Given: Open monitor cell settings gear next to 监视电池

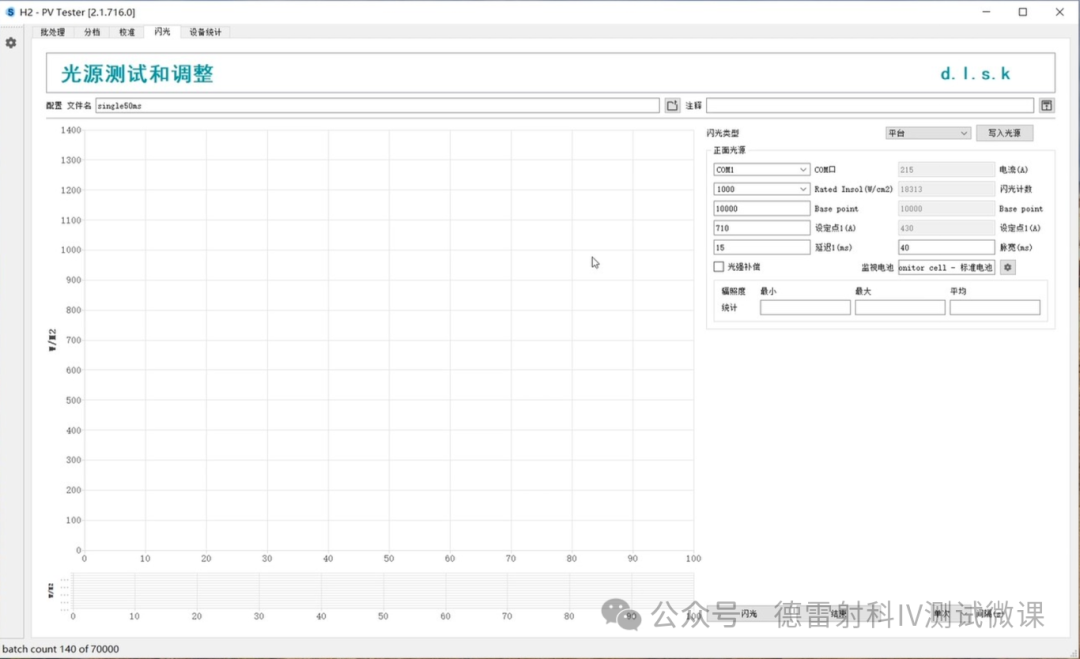Looking at the screenshot, I should [1008, 267].
